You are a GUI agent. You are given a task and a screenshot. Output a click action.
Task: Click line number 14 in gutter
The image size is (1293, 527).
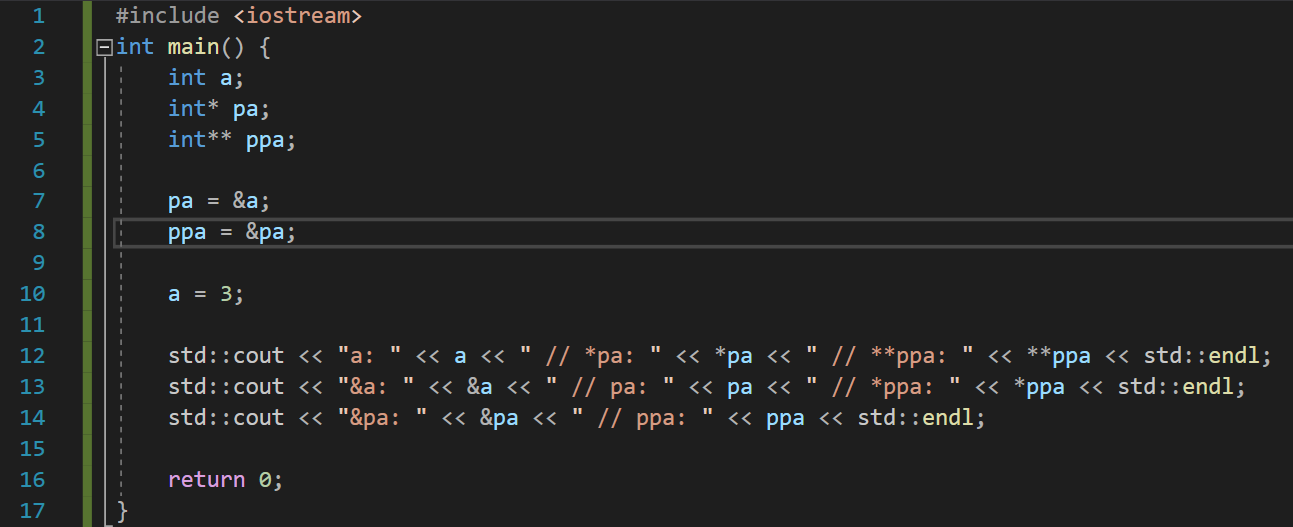pyautogui.click(x=32, y=418)
